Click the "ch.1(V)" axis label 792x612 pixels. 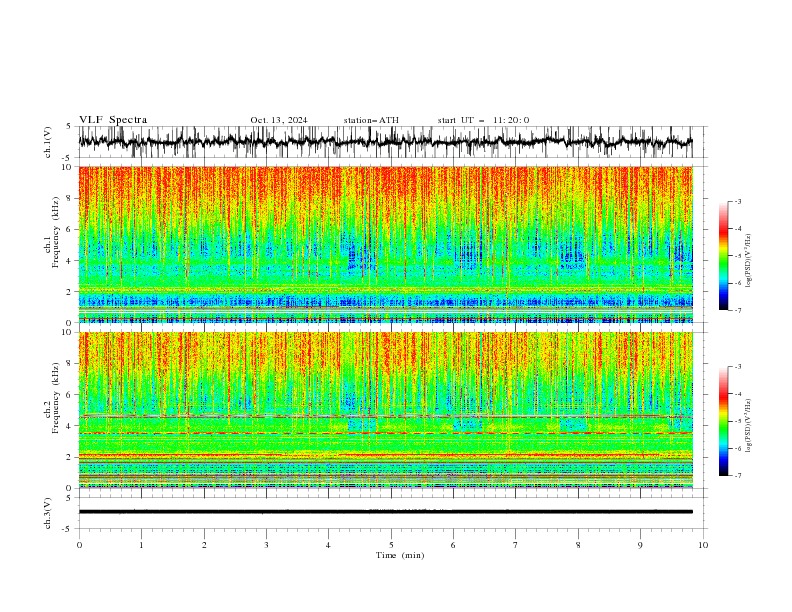pos(48,142)
